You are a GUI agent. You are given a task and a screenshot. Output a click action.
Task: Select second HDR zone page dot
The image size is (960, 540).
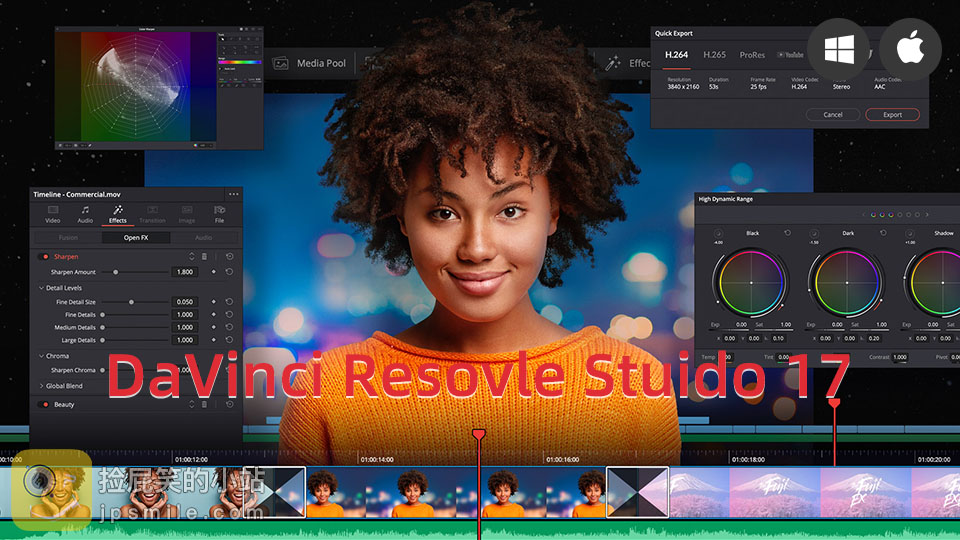point(882,215)
